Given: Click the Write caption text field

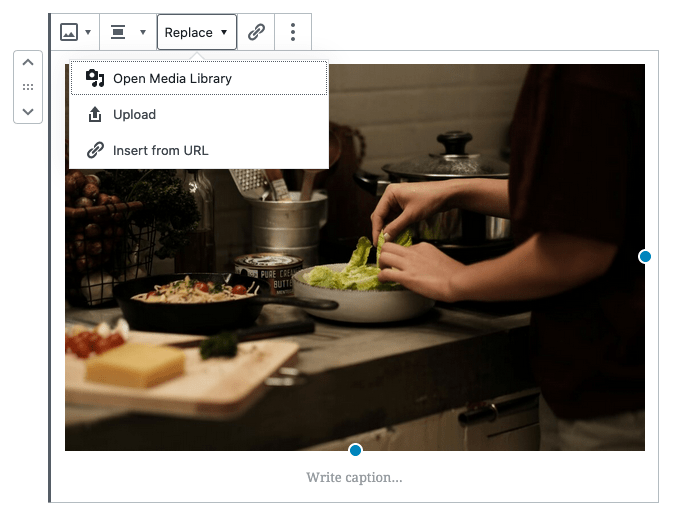Looking at the screenshot, I should (x=354, y=478).
